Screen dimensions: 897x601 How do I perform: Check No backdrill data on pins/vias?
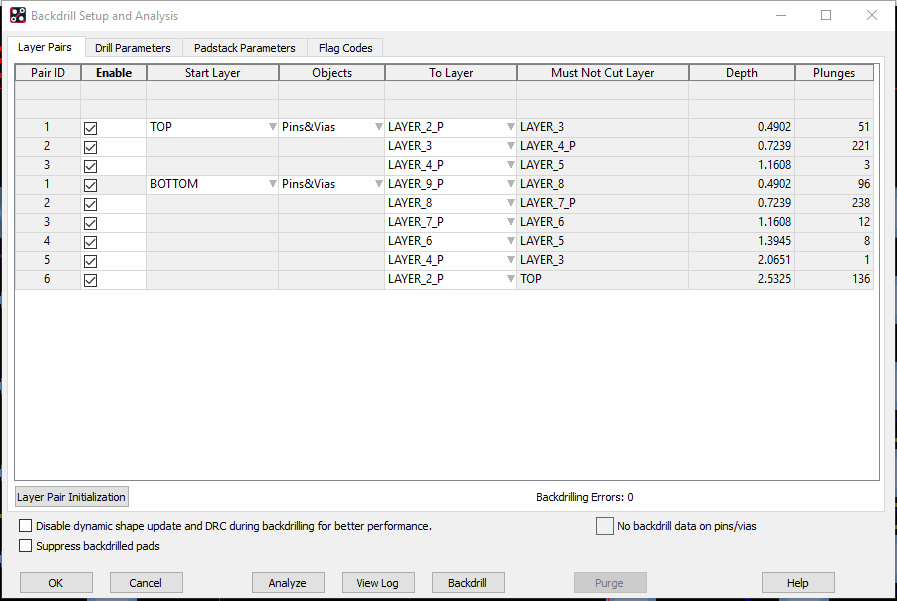point(605,526)
